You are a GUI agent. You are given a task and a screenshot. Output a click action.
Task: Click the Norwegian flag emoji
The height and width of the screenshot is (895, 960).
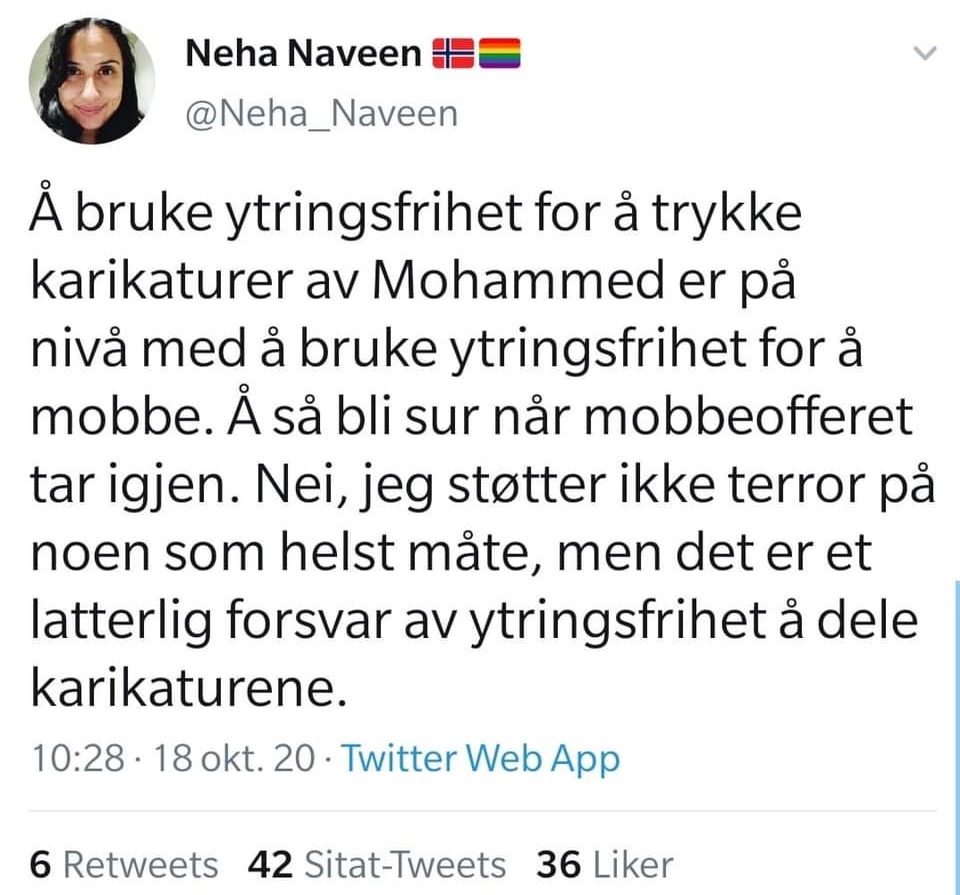[x=453, y=53]
